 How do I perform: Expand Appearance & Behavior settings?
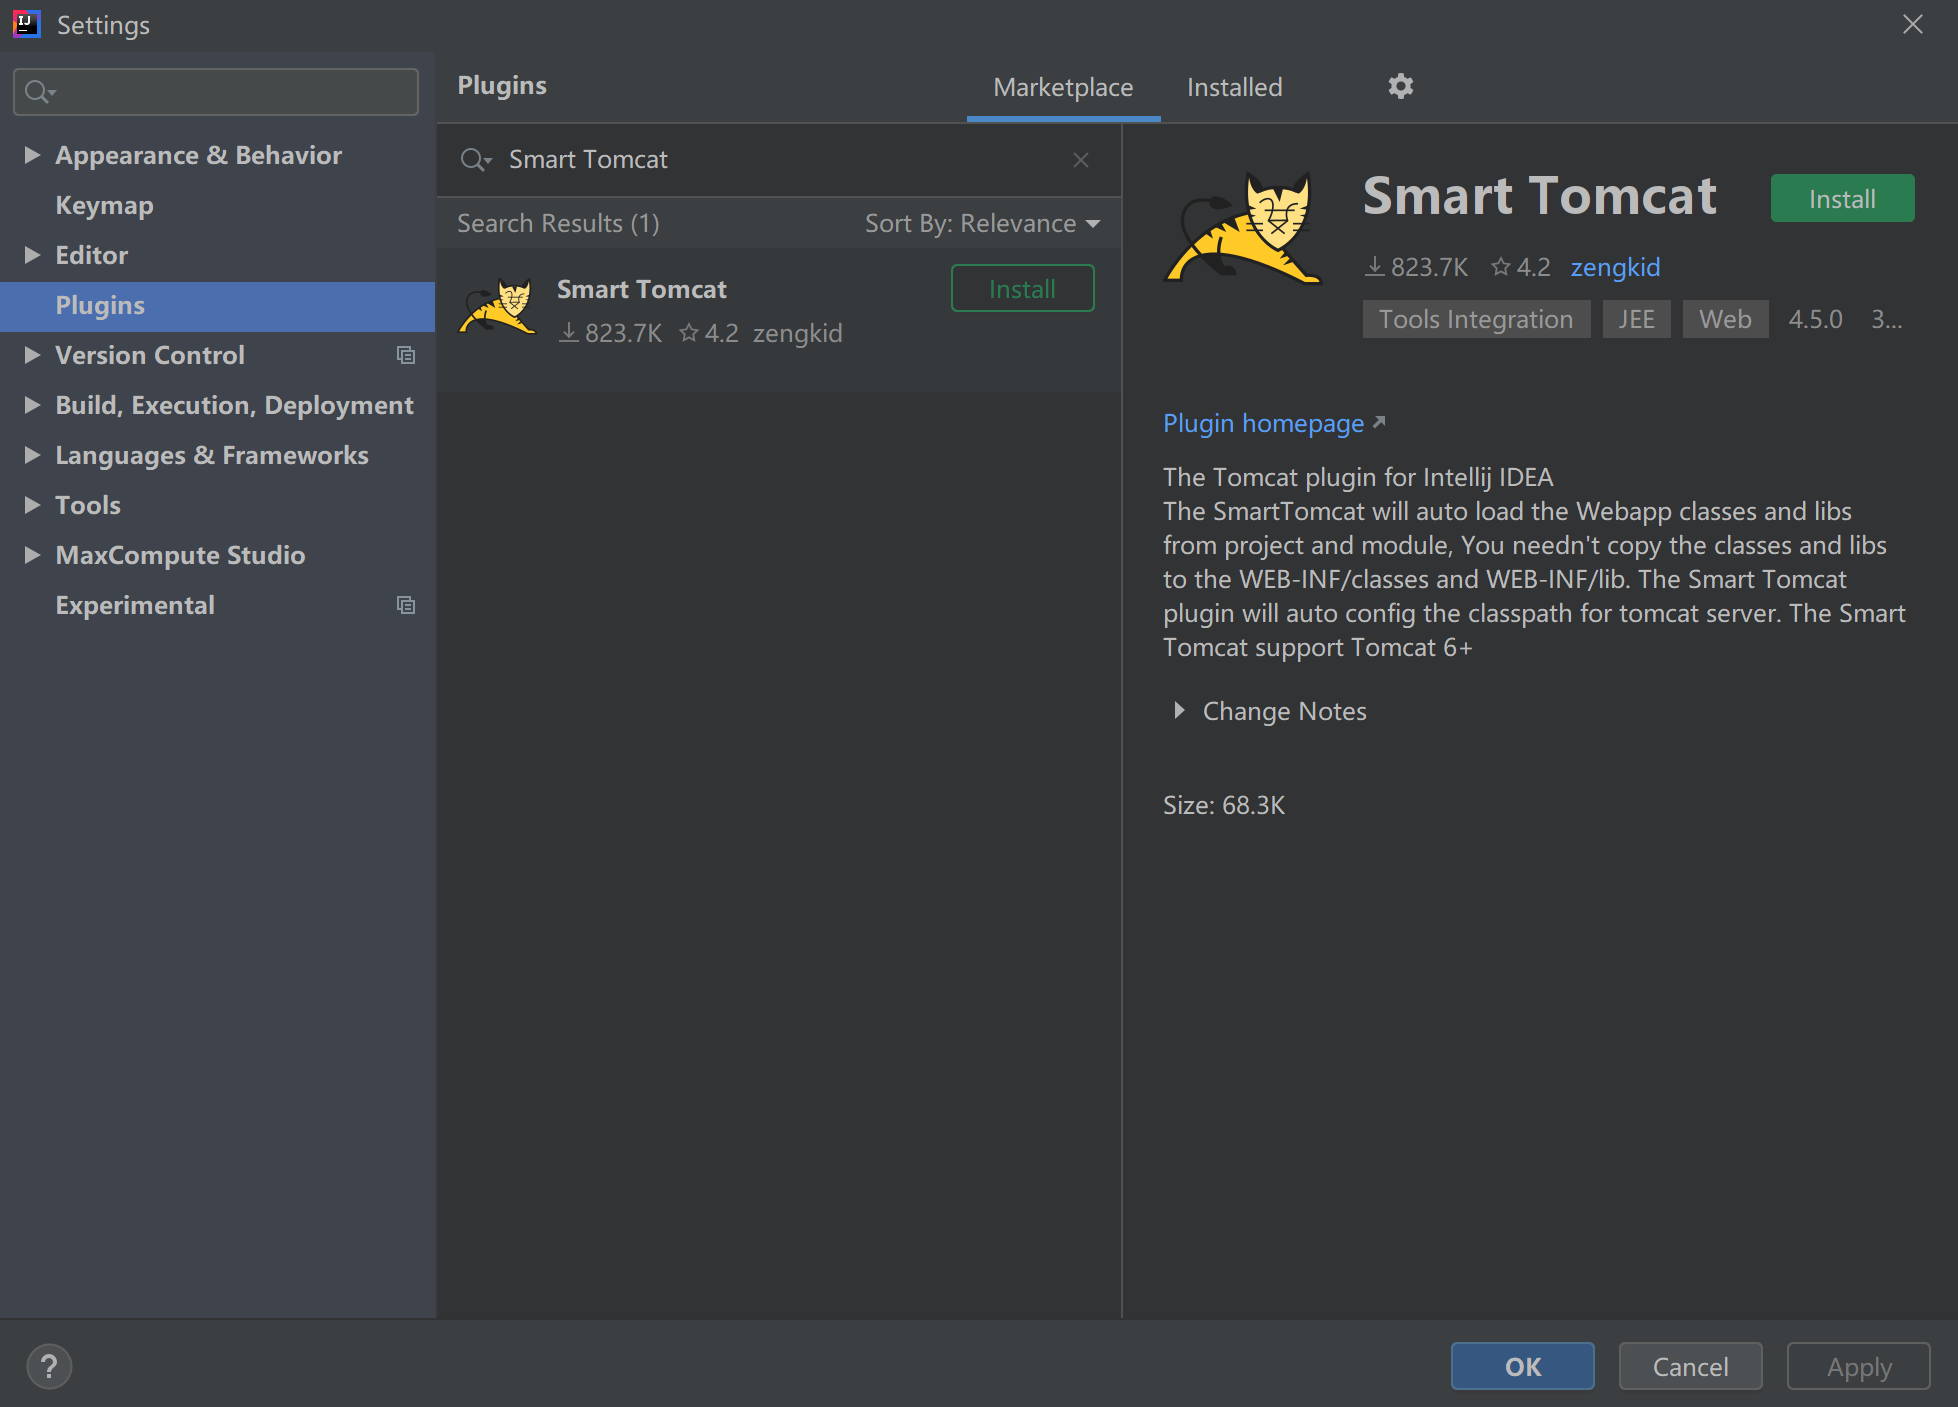click(x=32, y=155)
